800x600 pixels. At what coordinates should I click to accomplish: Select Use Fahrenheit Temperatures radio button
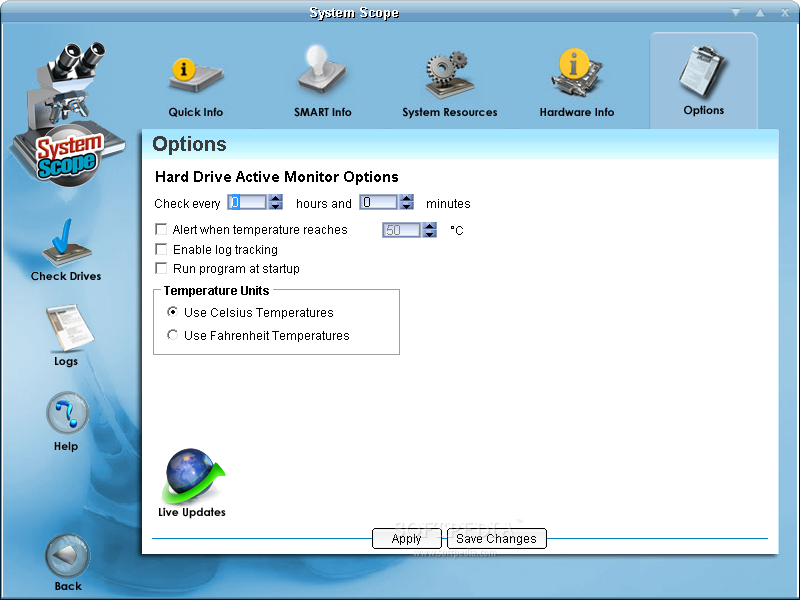(x=172, y=335)
